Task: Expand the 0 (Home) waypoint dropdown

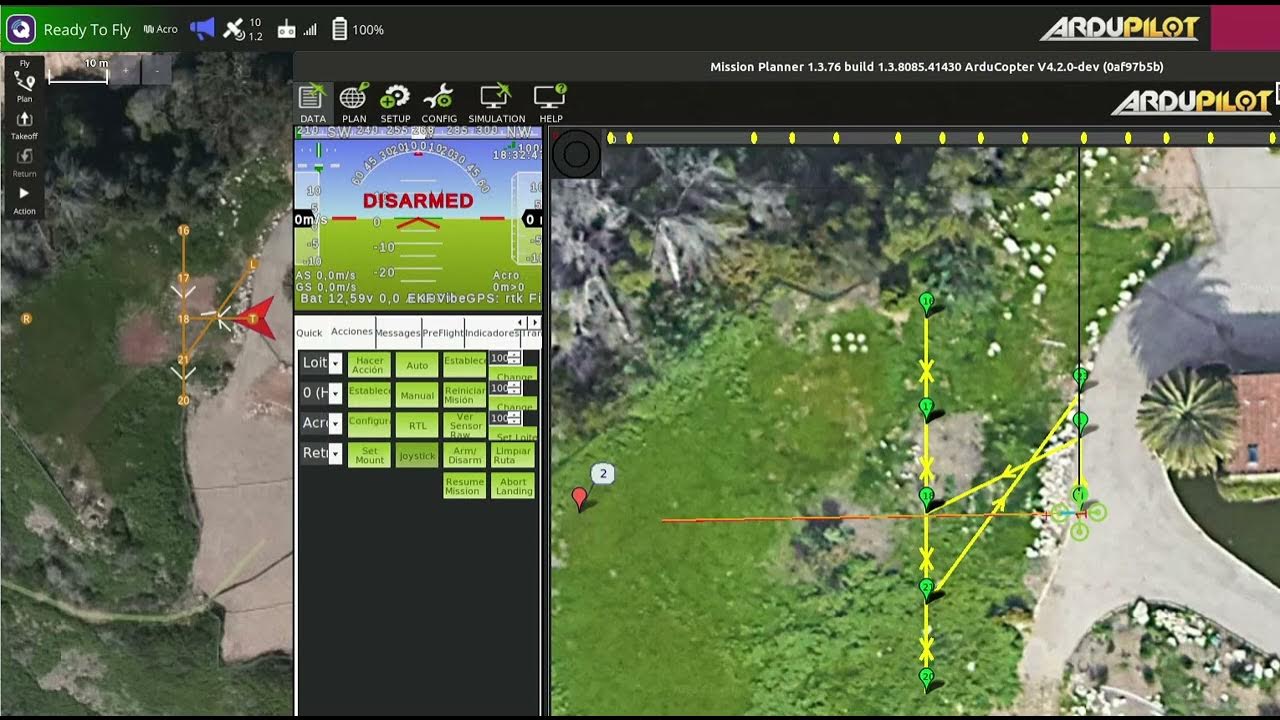Action: pos(335,393)
